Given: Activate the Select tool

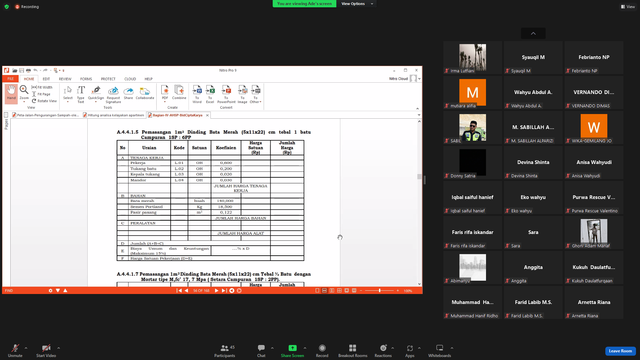Looking at the screenshot, I should click(68, 94).
